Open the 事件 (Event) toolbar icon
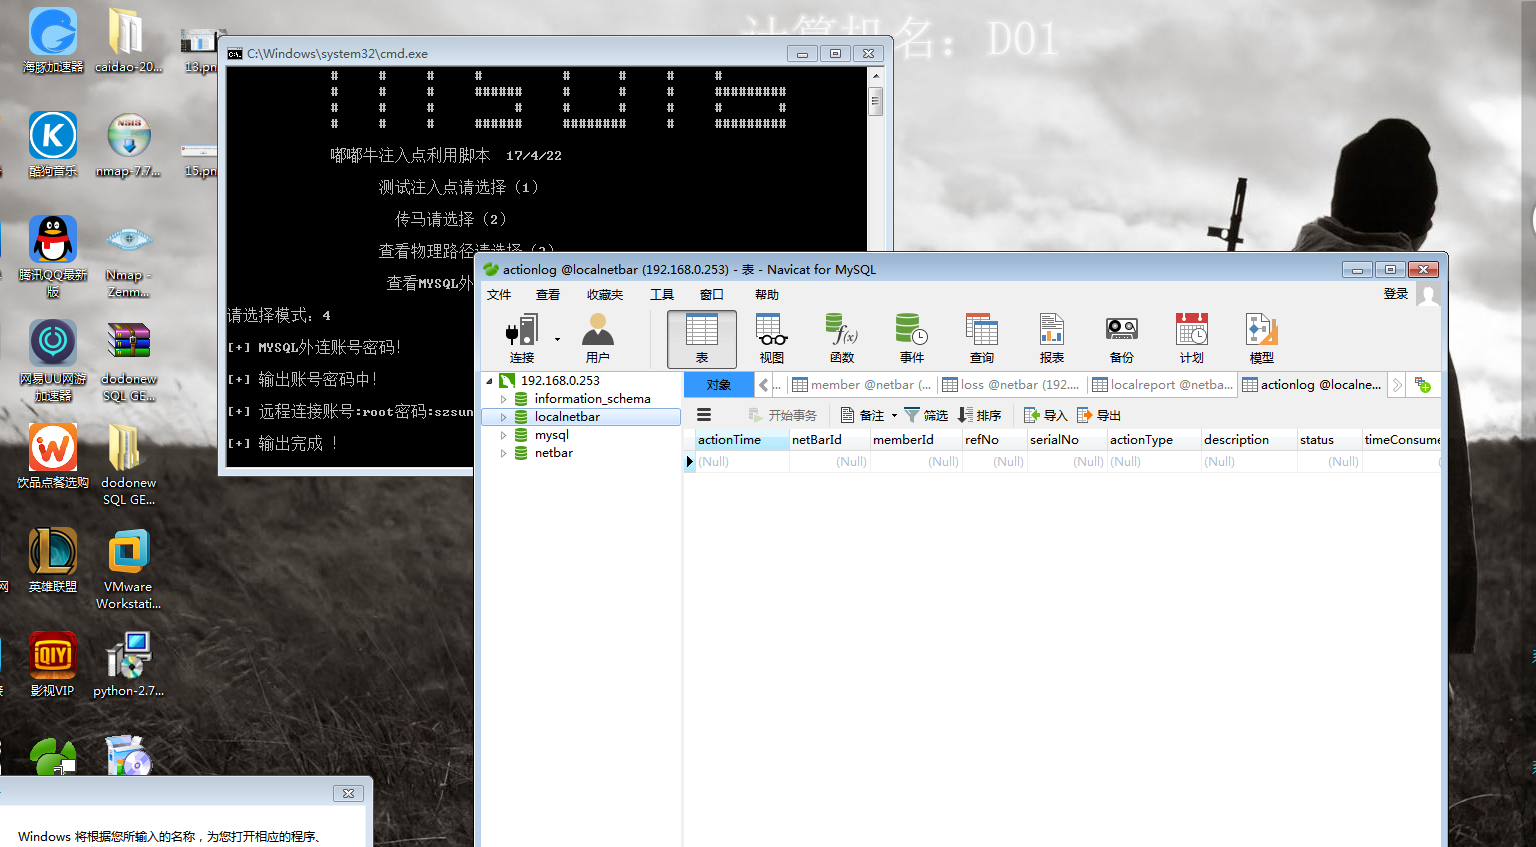The height and width of the screenshot is (847, 1536). coord(912,339)
